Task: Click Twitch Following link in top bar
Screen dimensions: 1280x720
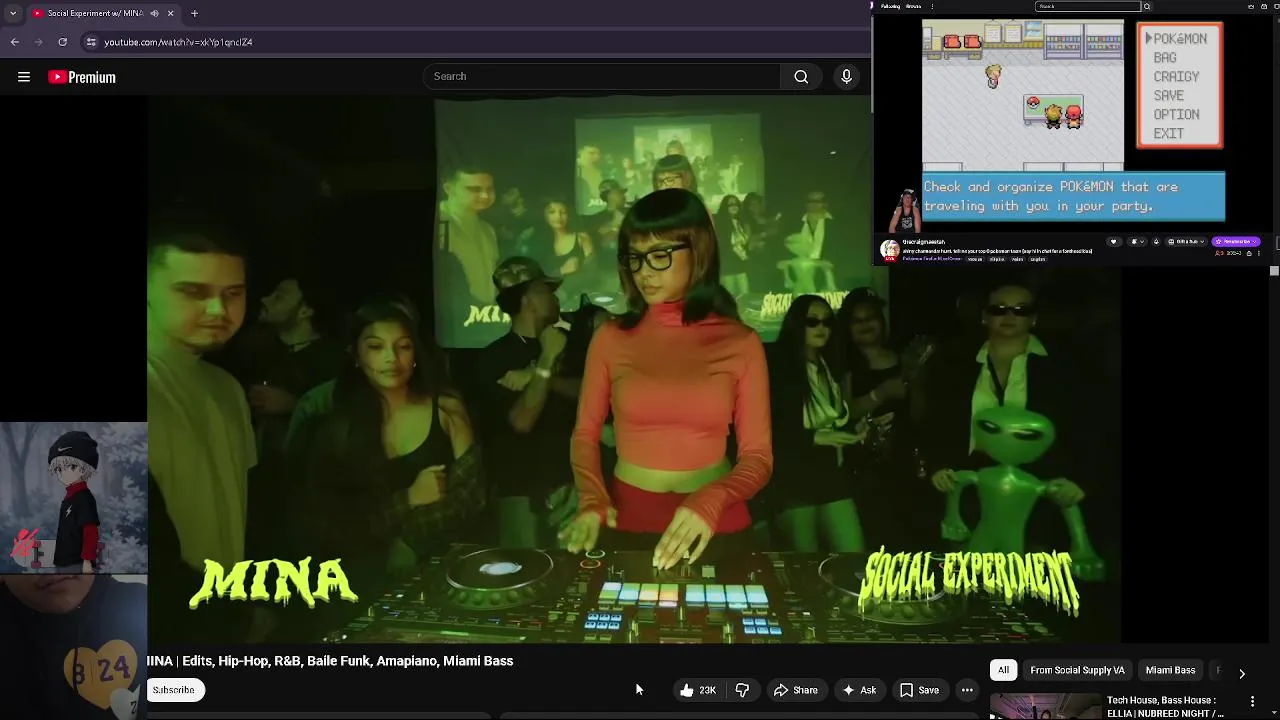Action: 890,6
